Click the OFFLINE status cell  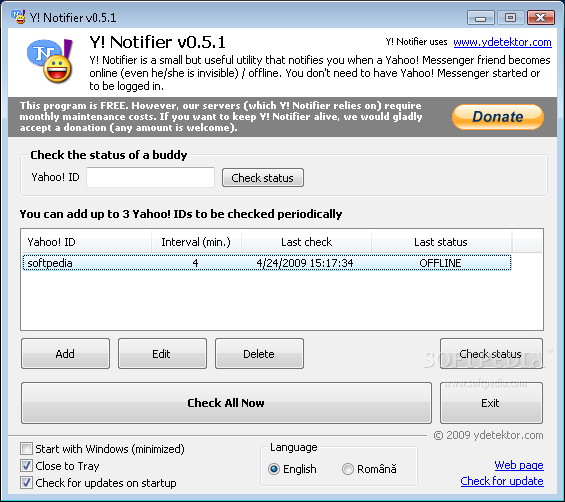[440, 263]
